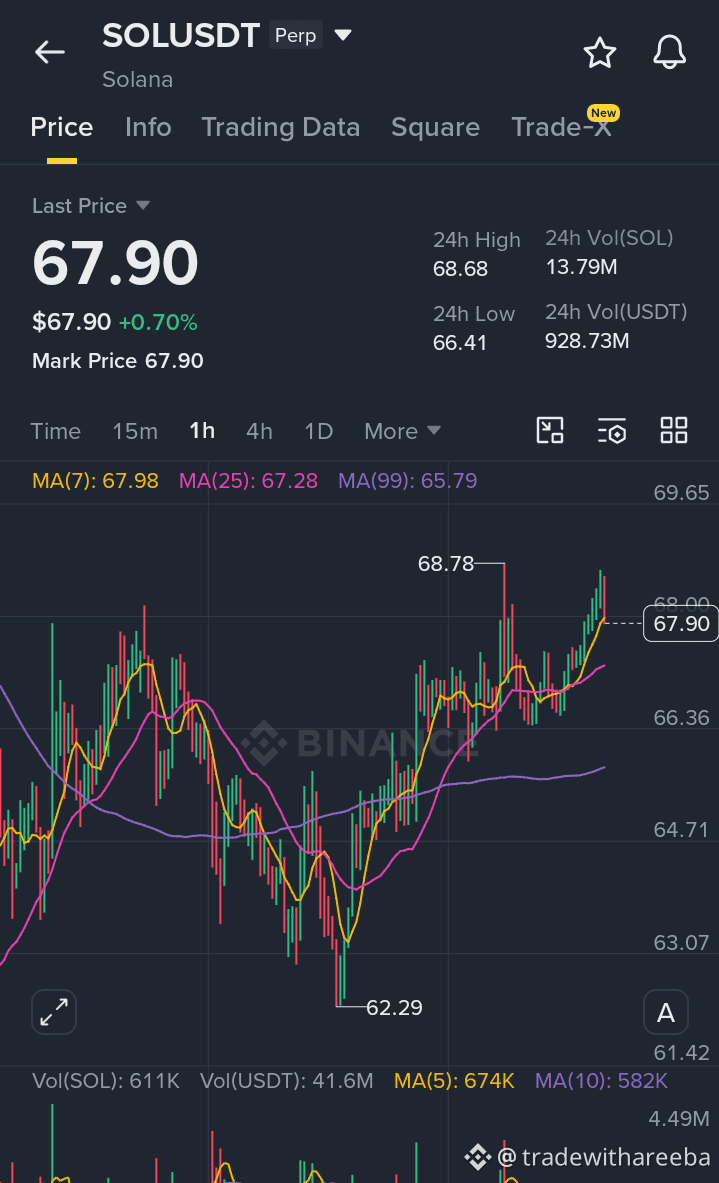Viewport: 719px width, 1183px height.
Task: Tap the MA(99): 65.79 indicator label
Action: point(407,481)
